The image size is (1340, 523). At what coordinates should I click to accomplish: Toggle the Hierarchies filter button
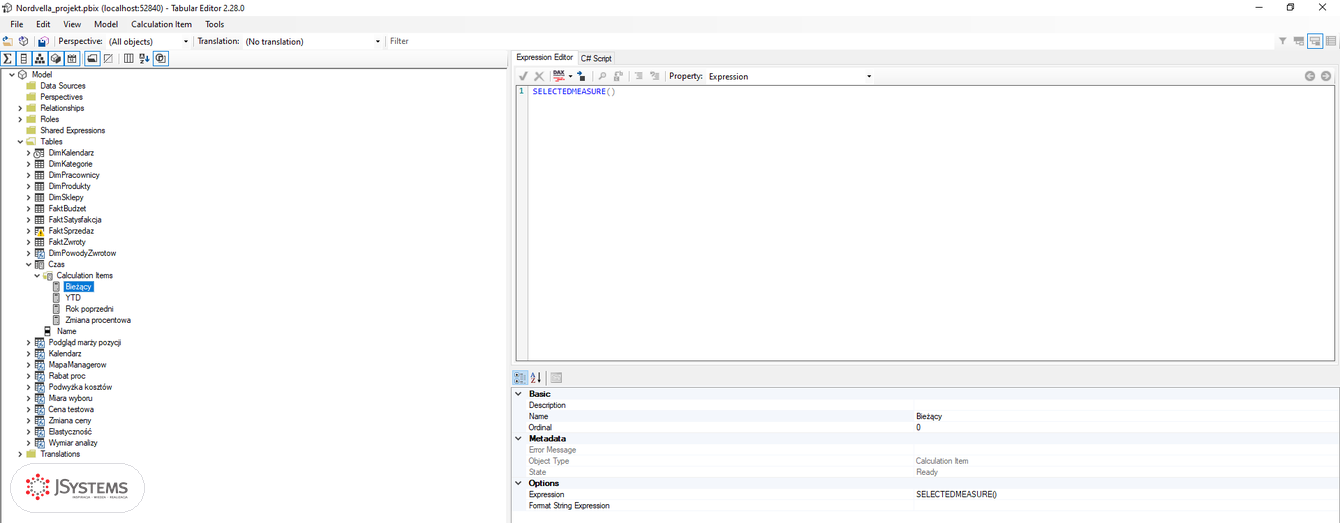coord(40,58)
